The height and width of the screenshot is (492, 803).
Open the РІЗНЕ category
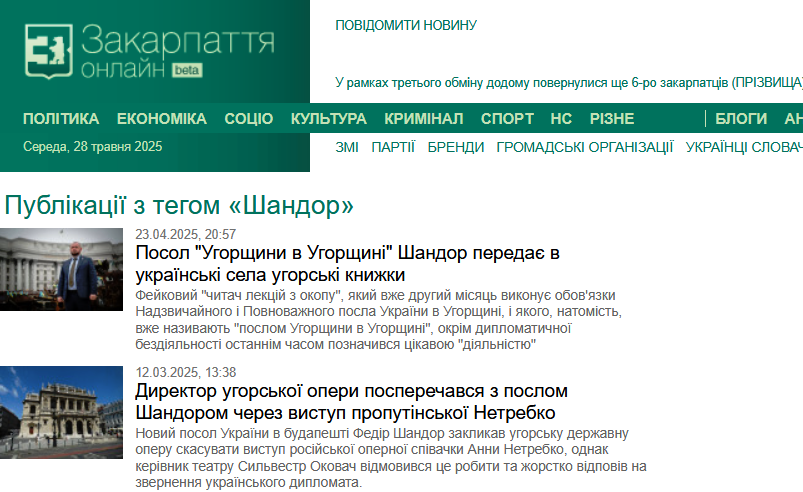coord(611,119)
